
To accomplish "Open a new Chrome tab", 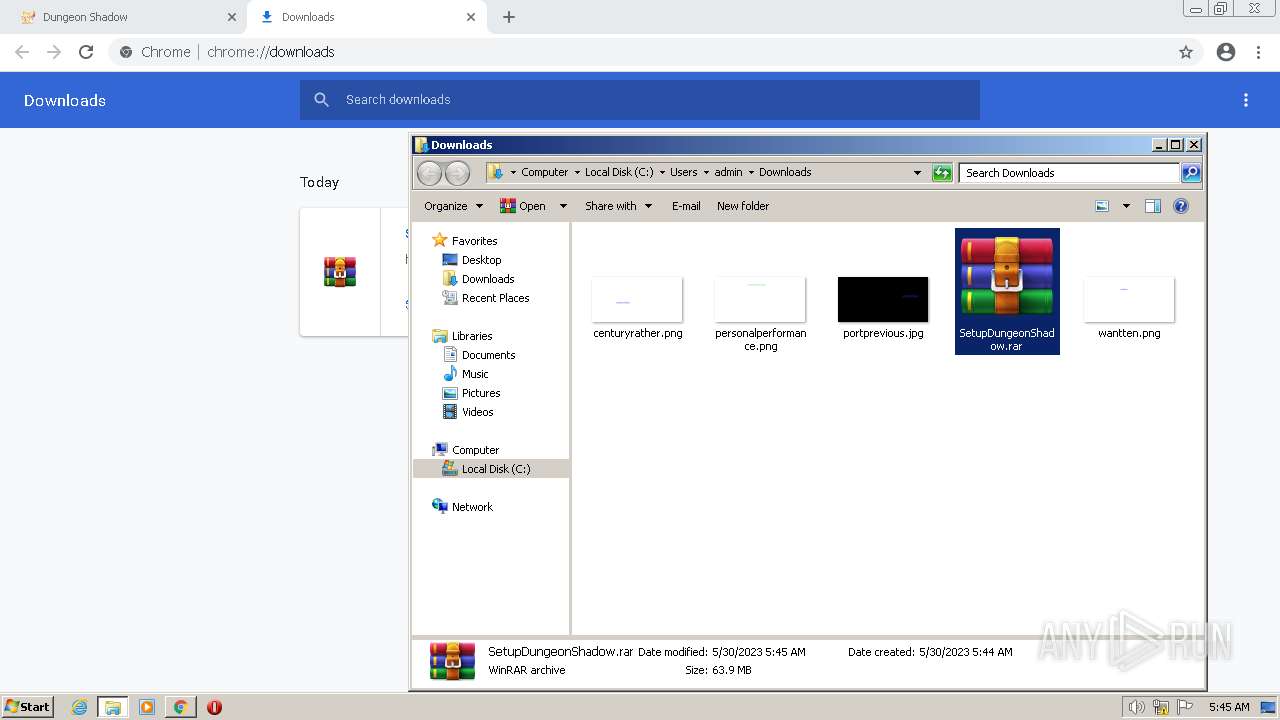I will pyautogui.click(x=509, y=17).
